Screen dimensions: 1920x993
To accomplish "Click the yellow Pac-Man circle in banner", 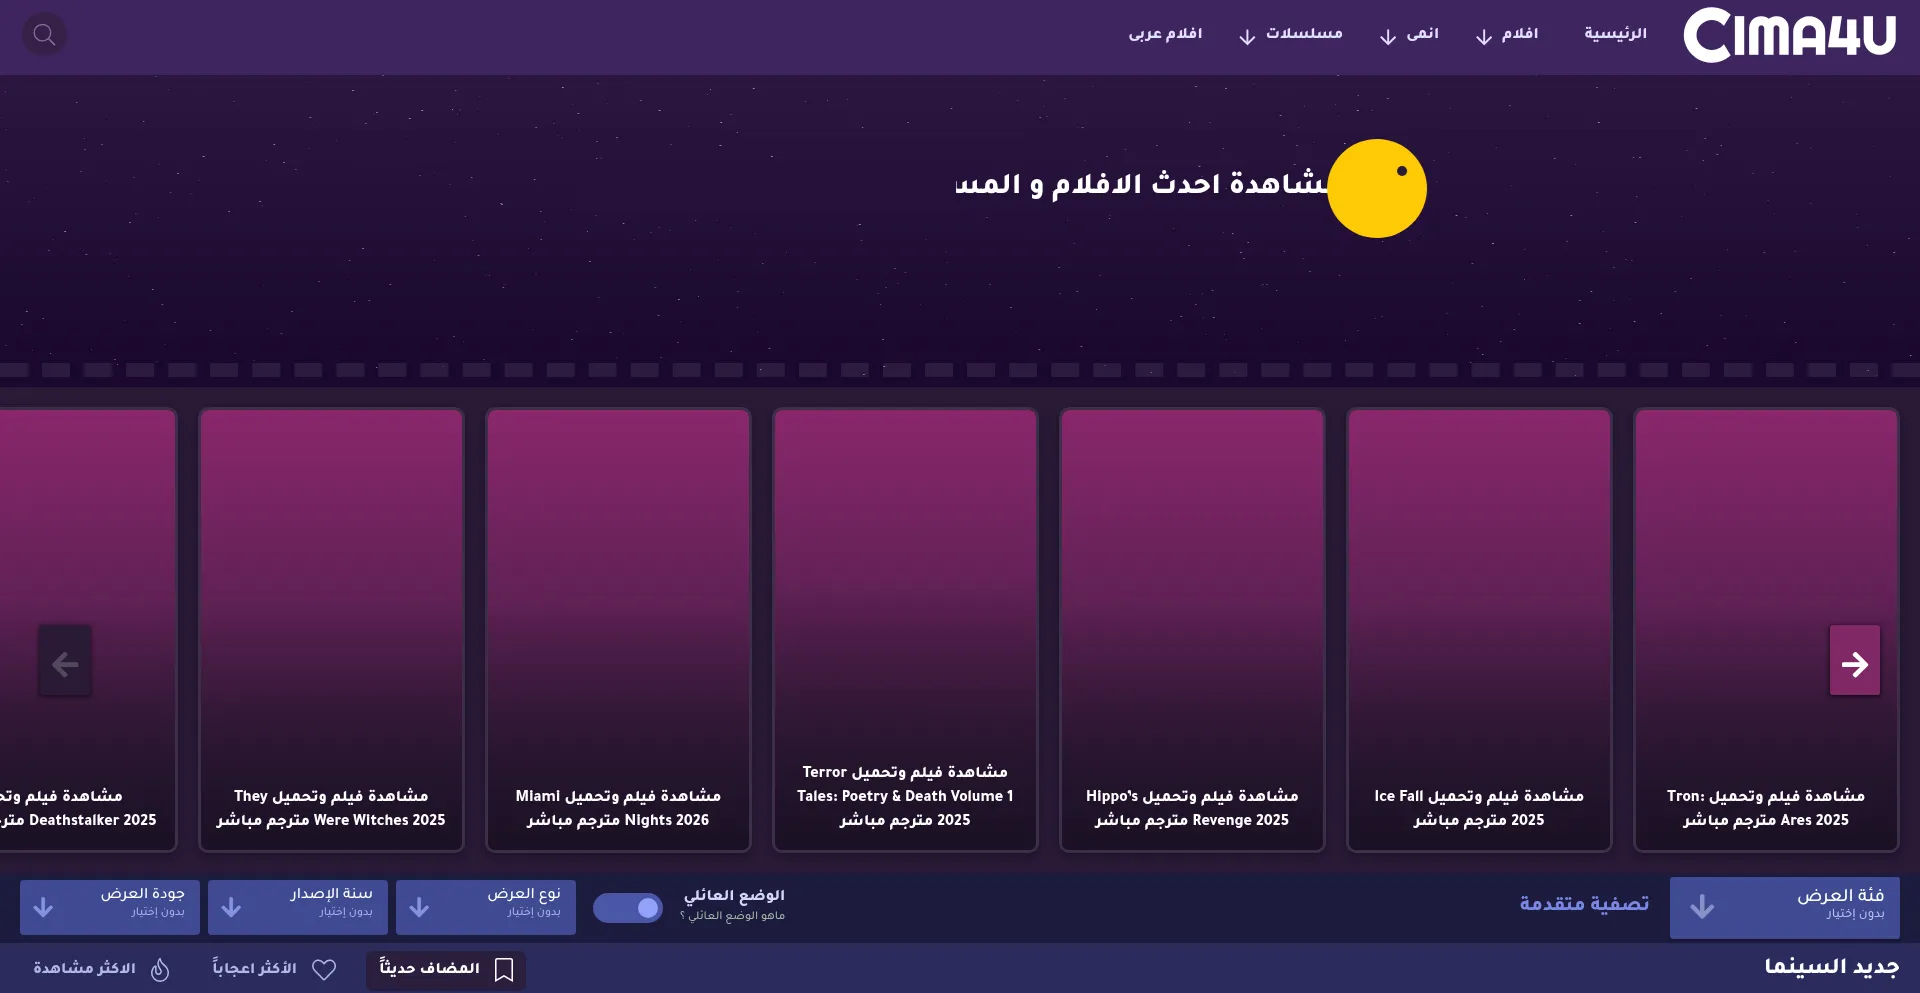I will pyautogui.click(x=1377, y=188).
